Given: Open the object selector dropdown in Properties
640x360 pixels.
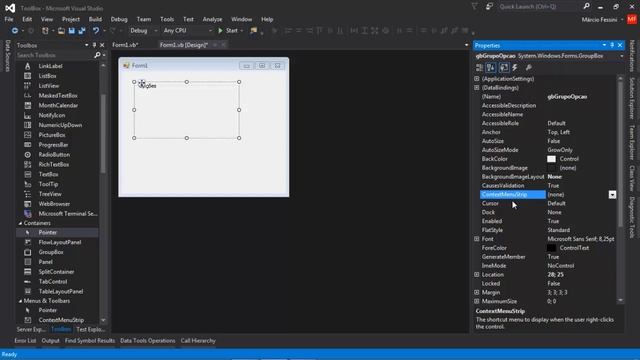Looking at the screenshot, I should coord(622,56).
